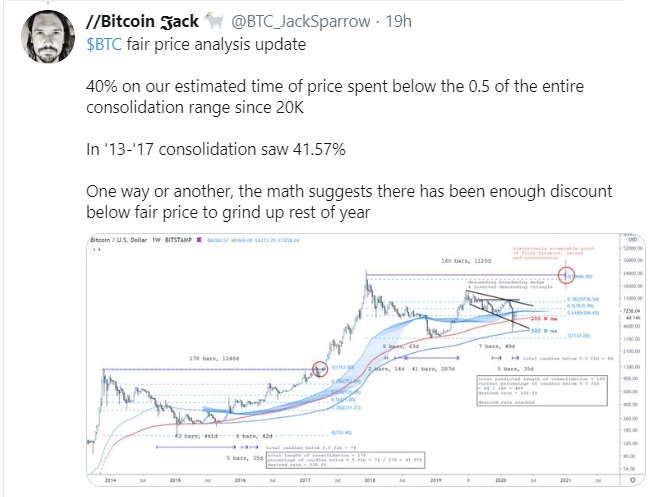Click the 2018 label on time axis
The width and height of the screenshot is (655, 497).
click(x=368, y=484)
